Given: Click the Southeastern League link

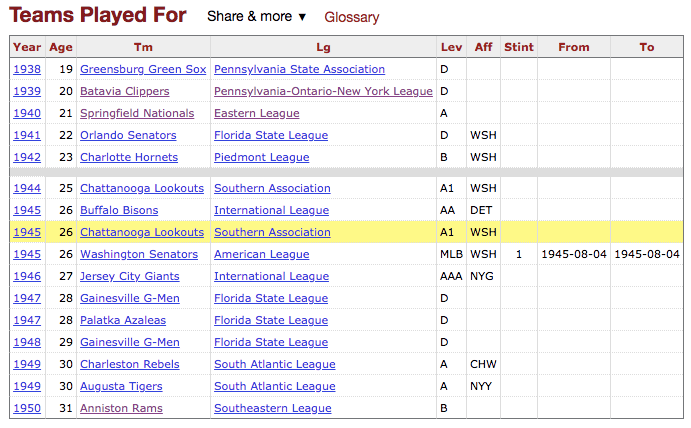Looking at the screenshot, I should [x=272, y=408].
